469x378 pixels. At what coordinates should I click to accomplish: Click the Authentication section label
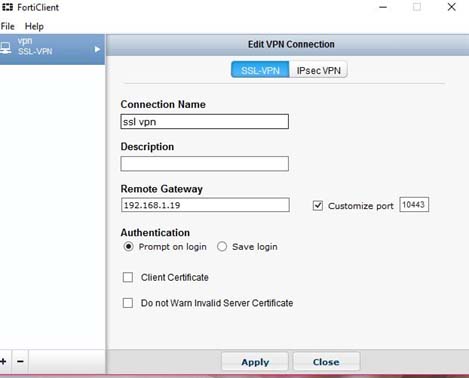coord(155,232)
